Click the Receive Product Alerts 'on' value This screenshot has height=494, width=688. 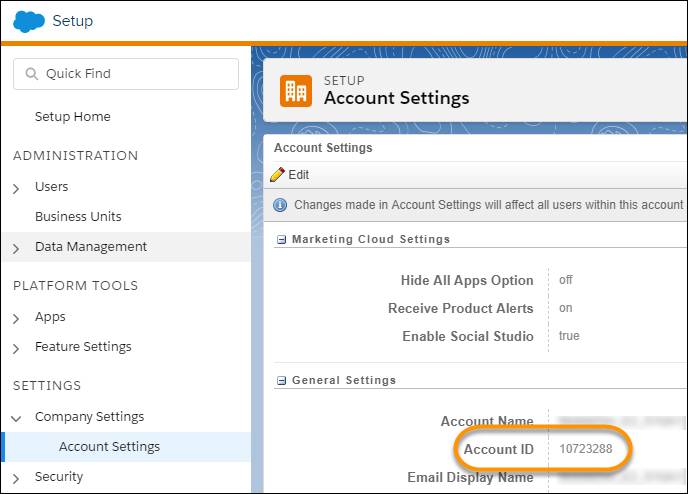(566, 308)
